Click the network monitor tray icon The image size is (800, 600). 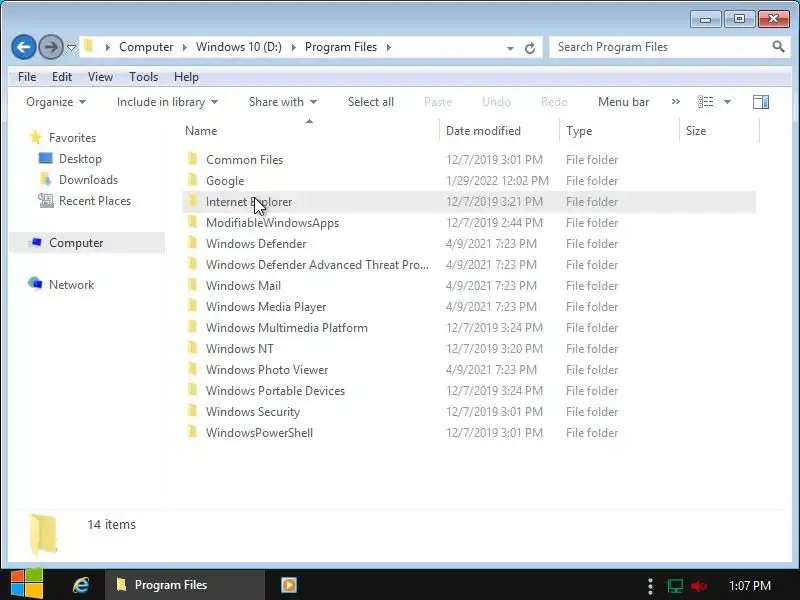tap(675, 585)
